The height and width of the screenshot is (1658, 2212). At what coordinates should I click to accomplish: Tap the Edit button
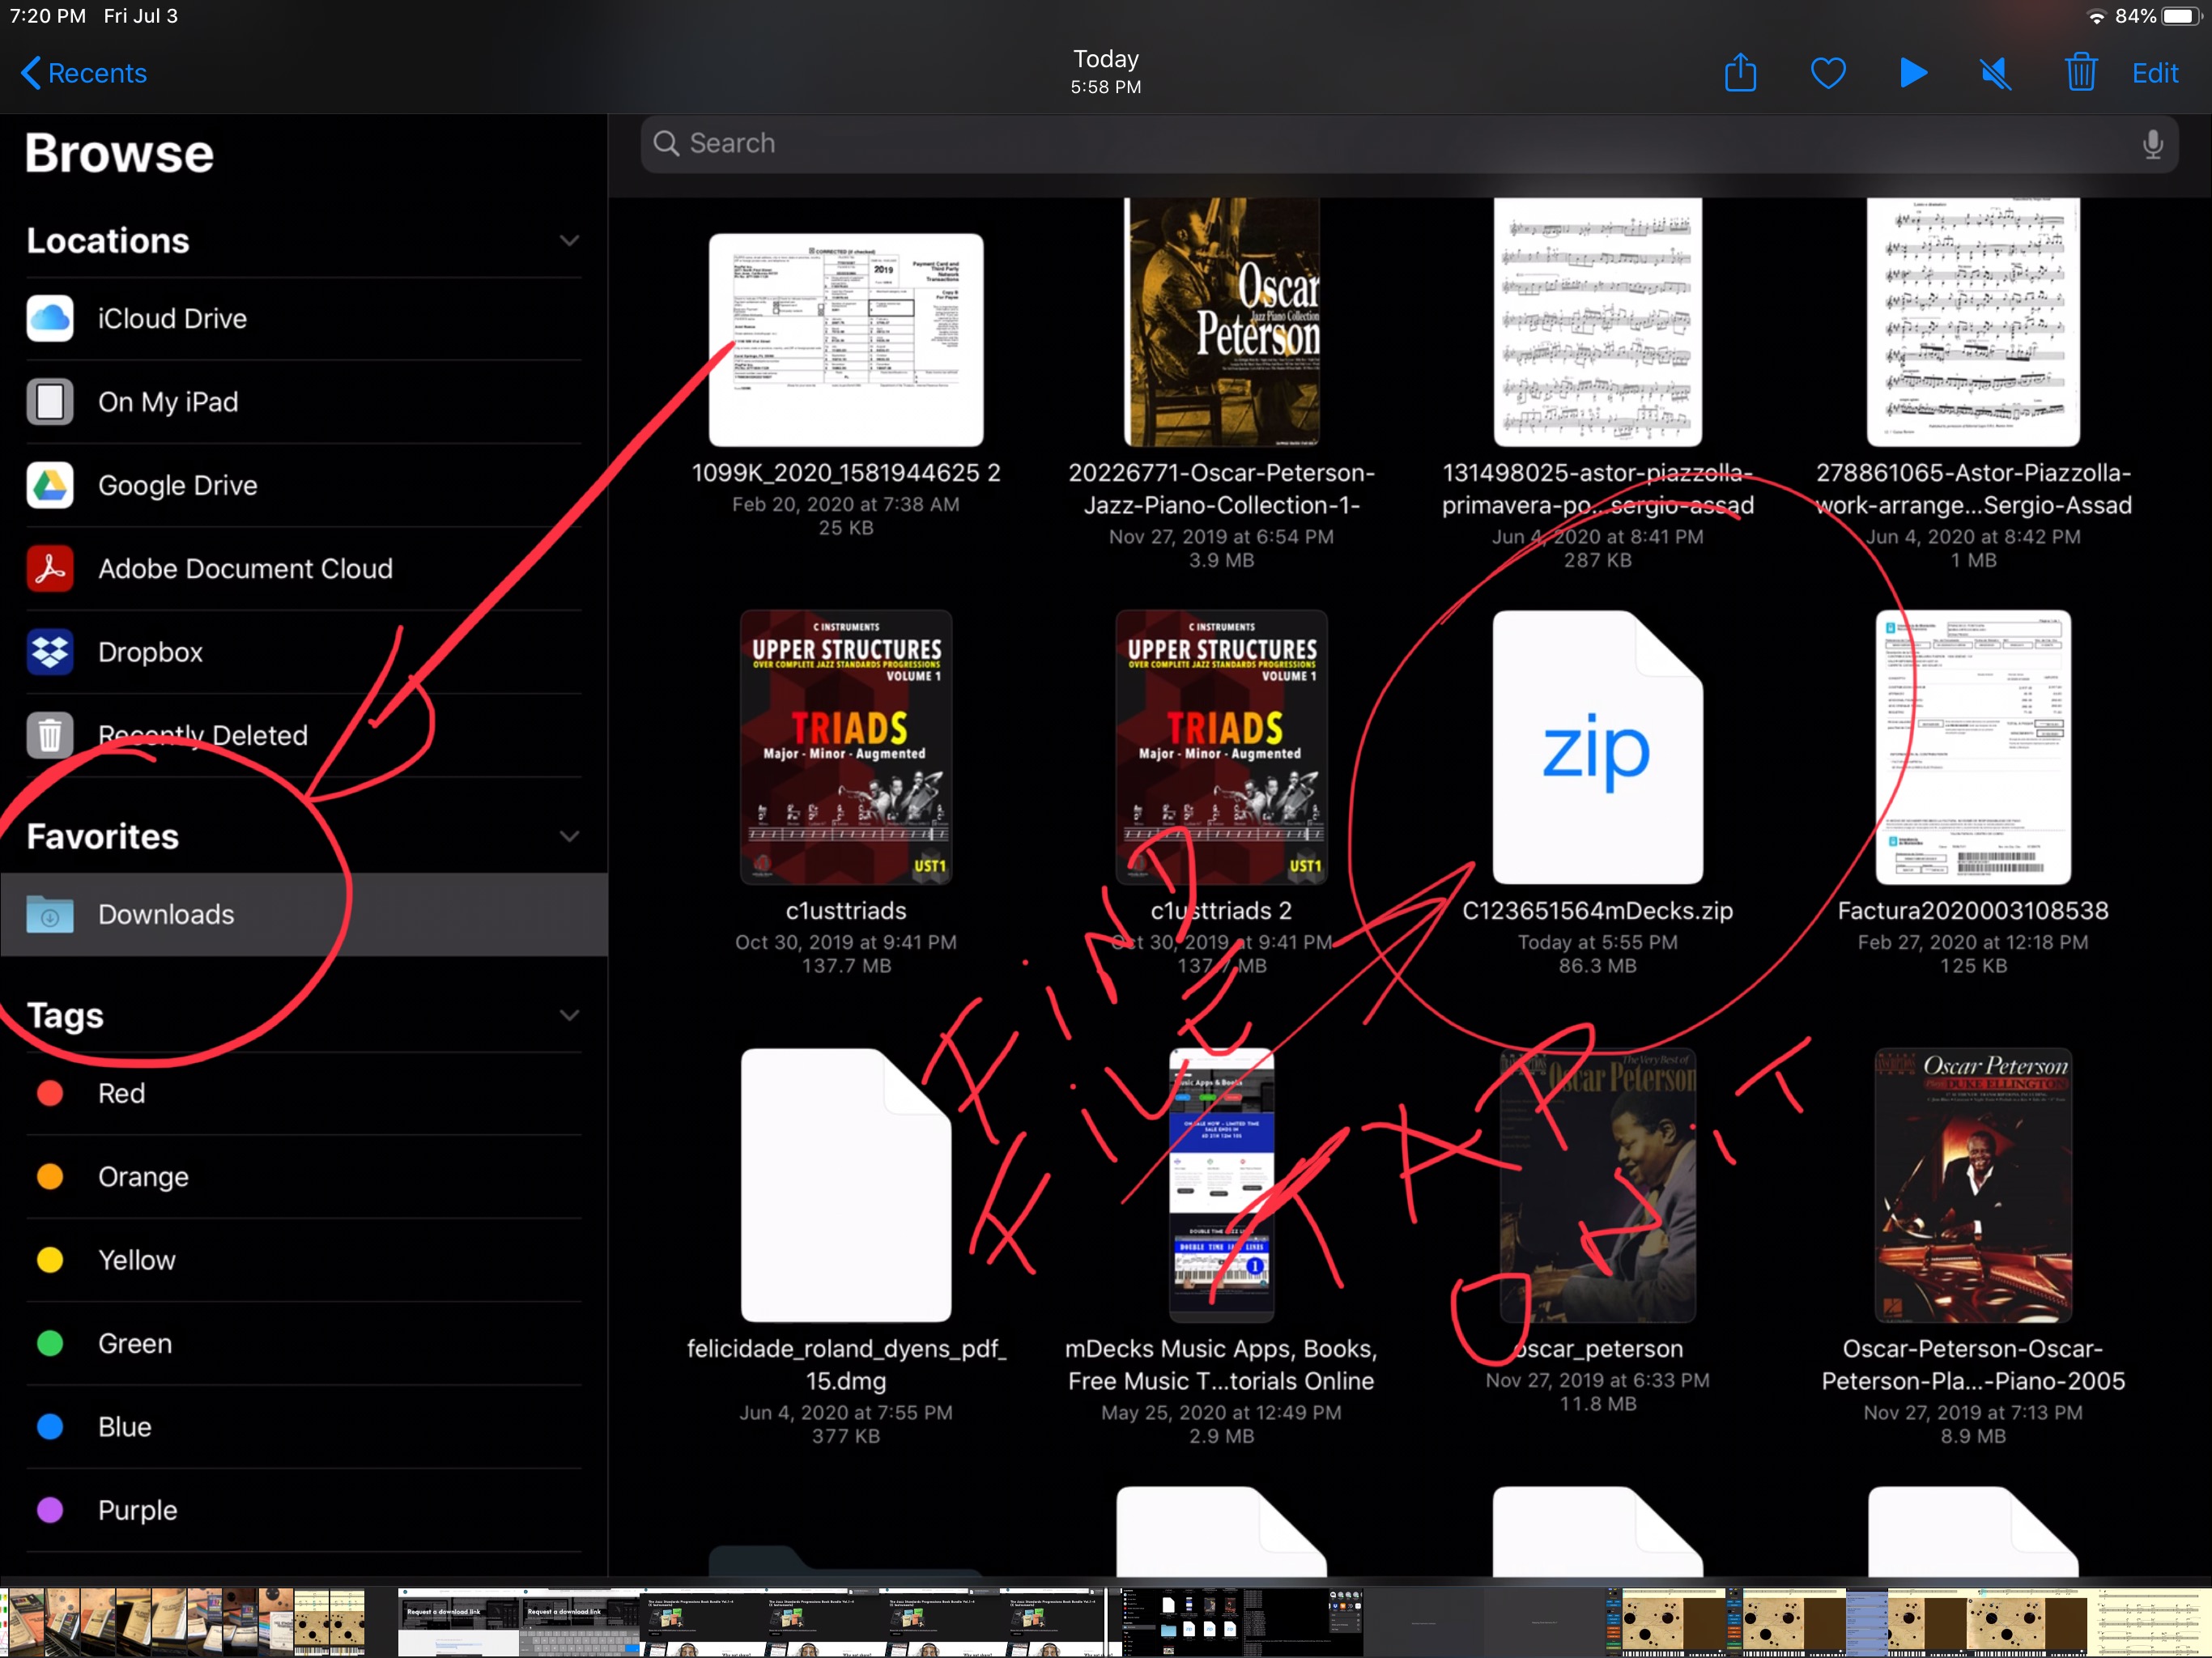[x=2155, y=73]
